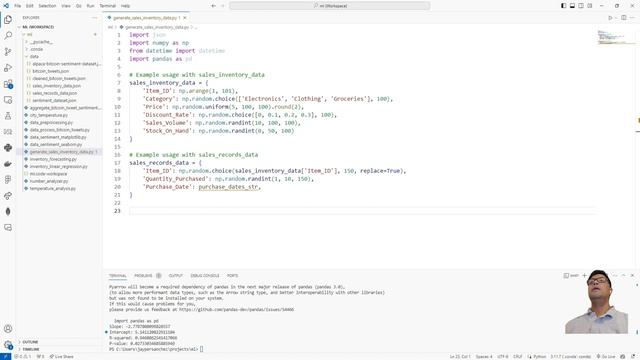The width and height of the screenshot is (640, 360).
Task: Go back with the navigation arrow
Action: [x=213, y=6]
